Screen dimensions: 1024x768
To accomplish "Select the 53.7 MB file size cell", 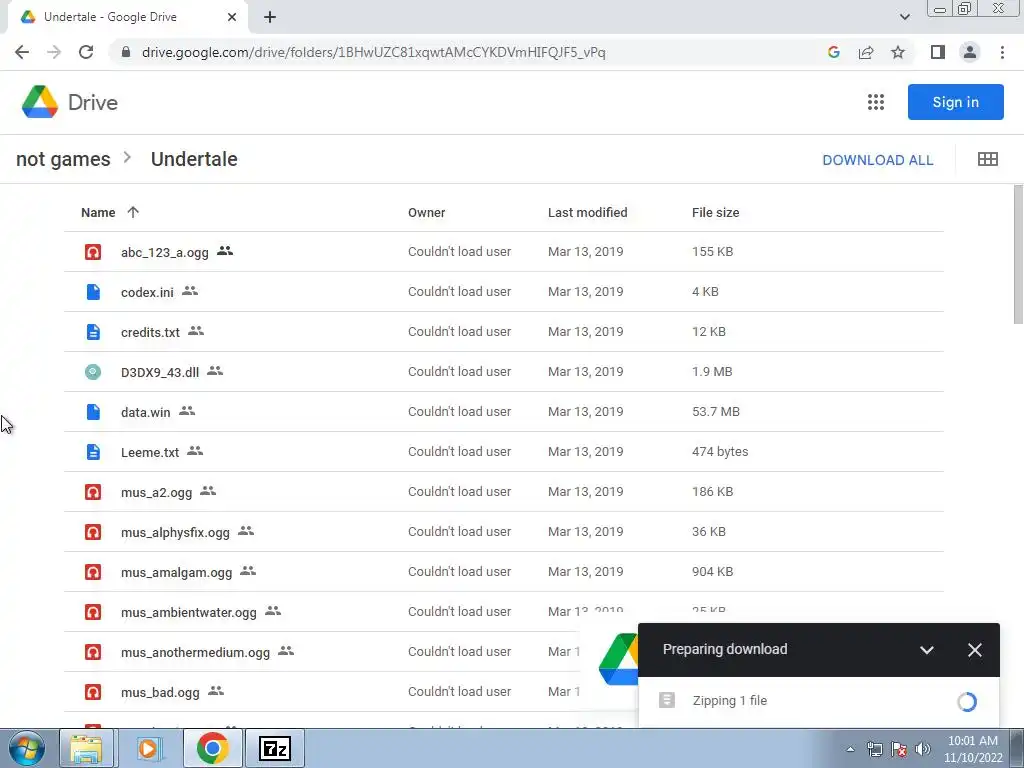I will [716, 411].
